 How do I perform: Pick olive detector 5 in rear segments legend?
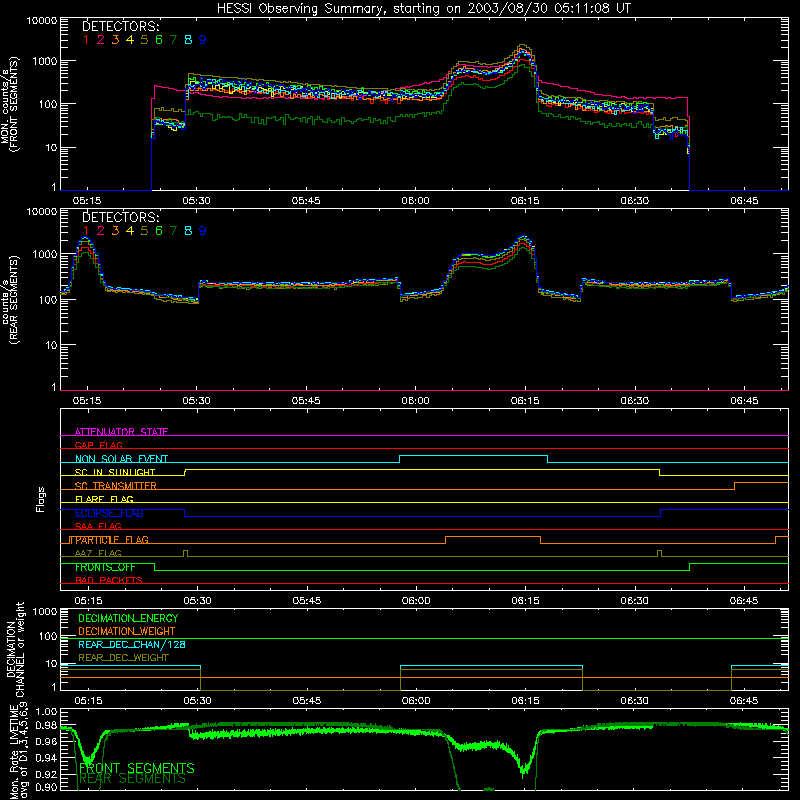[x=144, y=231]
